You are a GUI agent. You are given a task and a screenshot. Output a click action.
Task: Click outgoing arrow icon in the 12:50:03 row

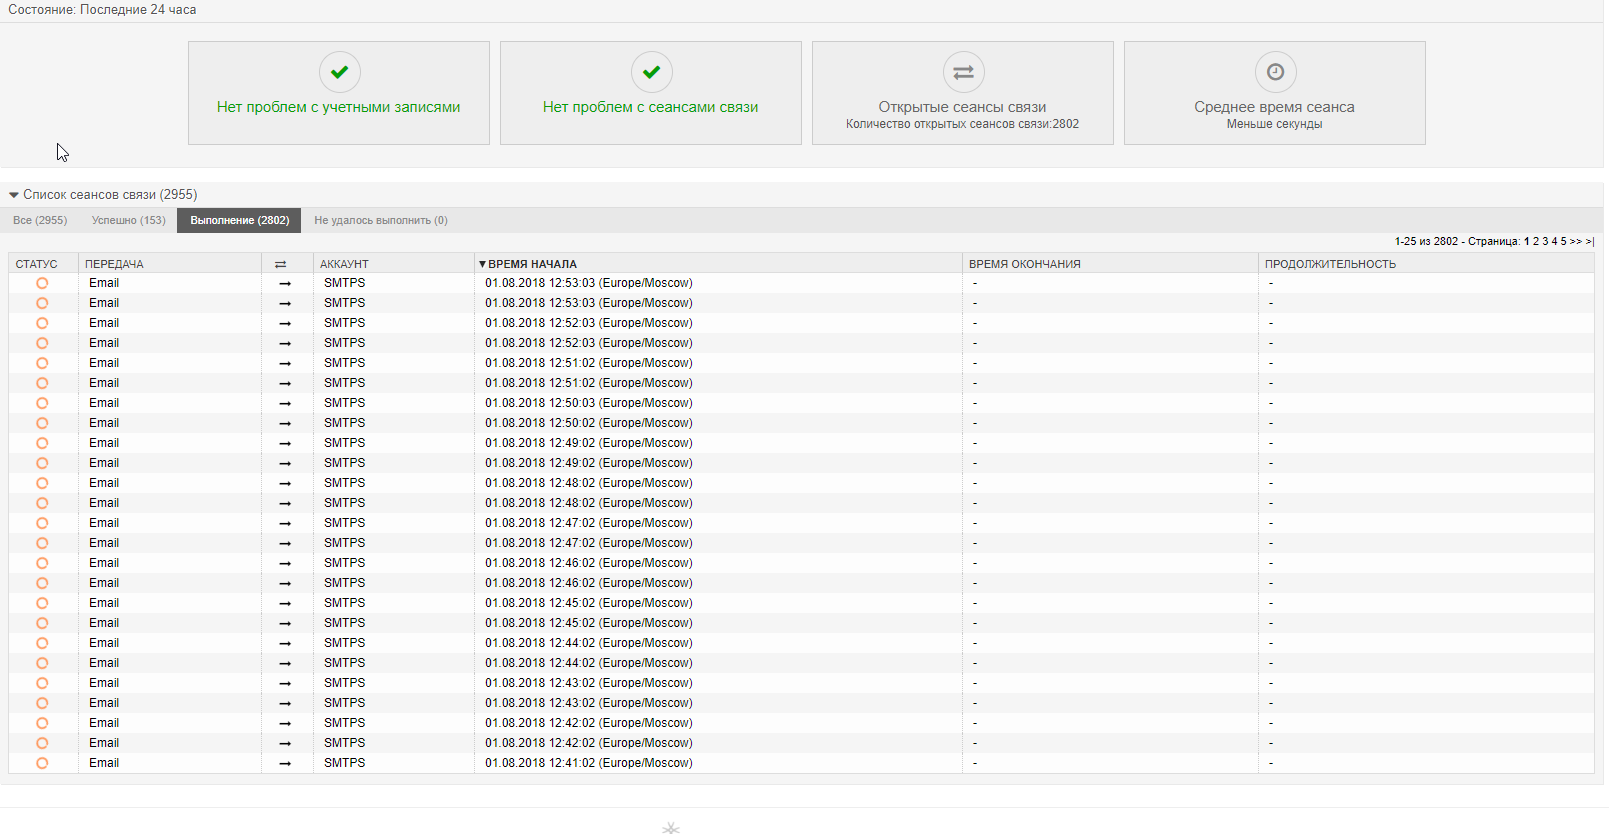point(285,403)
